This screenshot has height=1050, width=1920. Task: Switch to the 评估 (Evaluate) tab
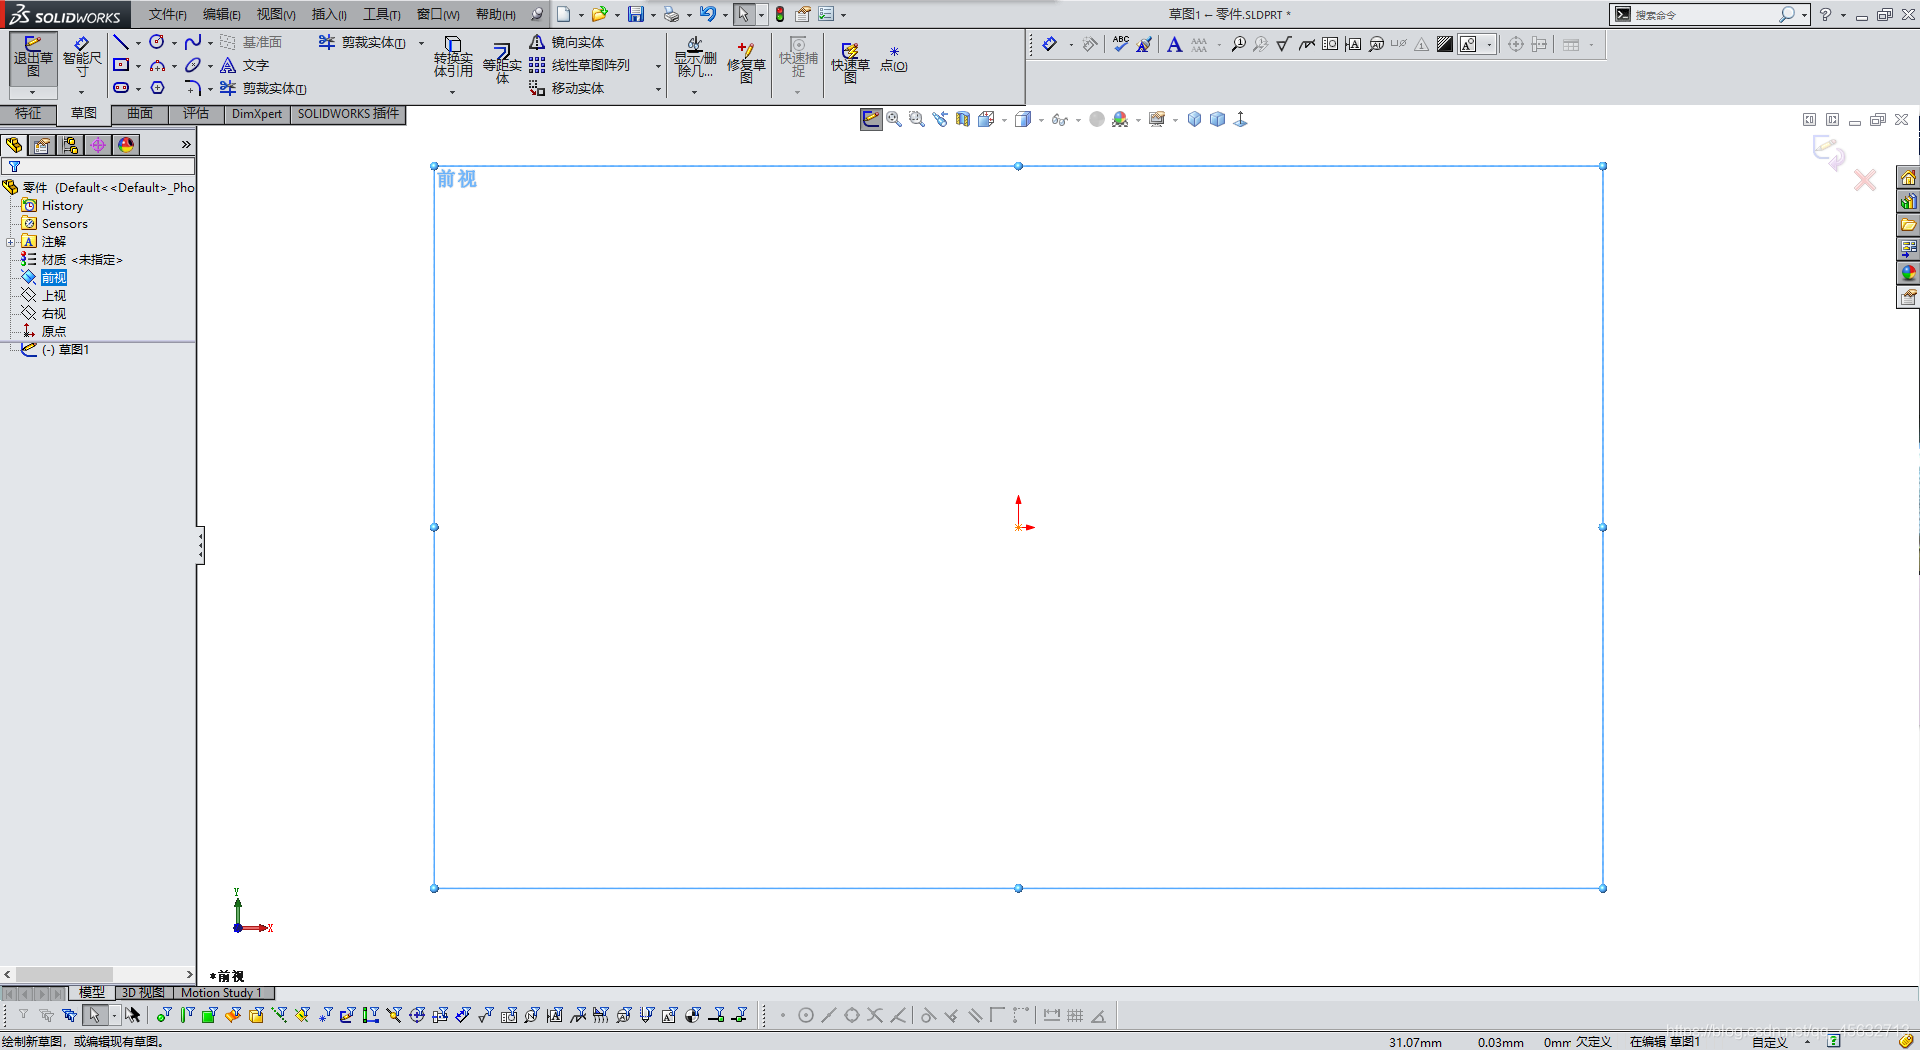196,114
